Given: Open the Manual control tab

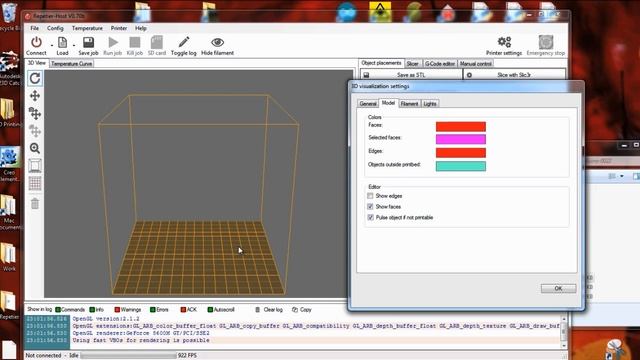Looking at the screenshot, I should [x=476, y=64].
